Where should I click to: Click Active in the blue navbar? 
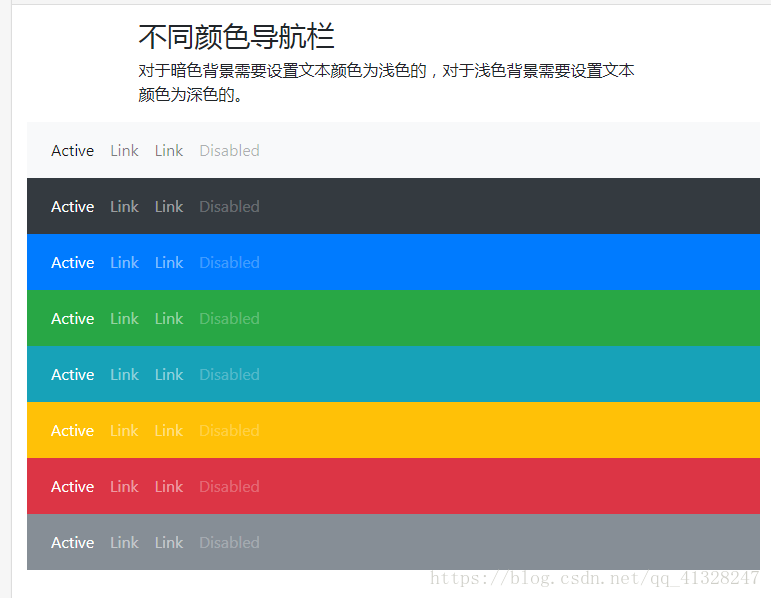coord(72,263)
